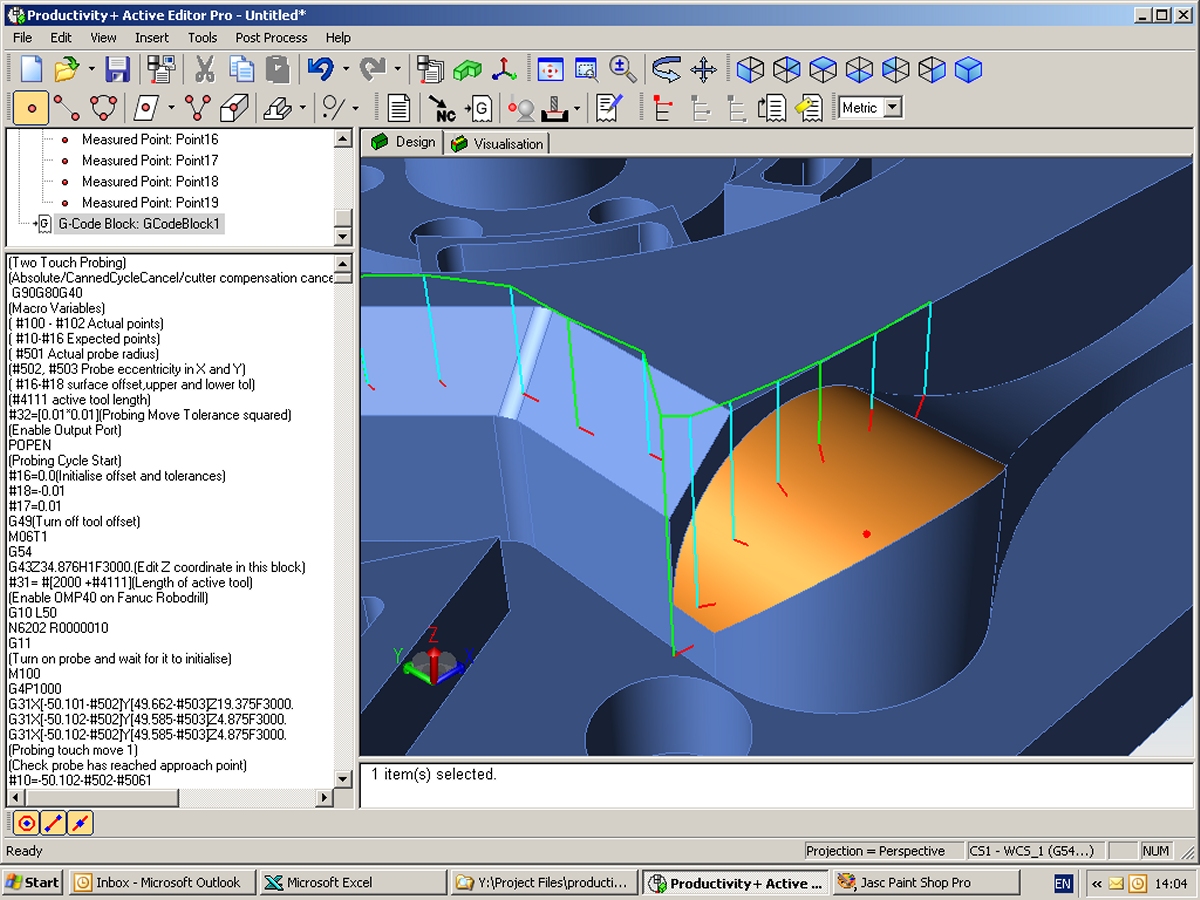1200x900 pixels.
Task: Click the insert G-code block icon
Action: 479,107
